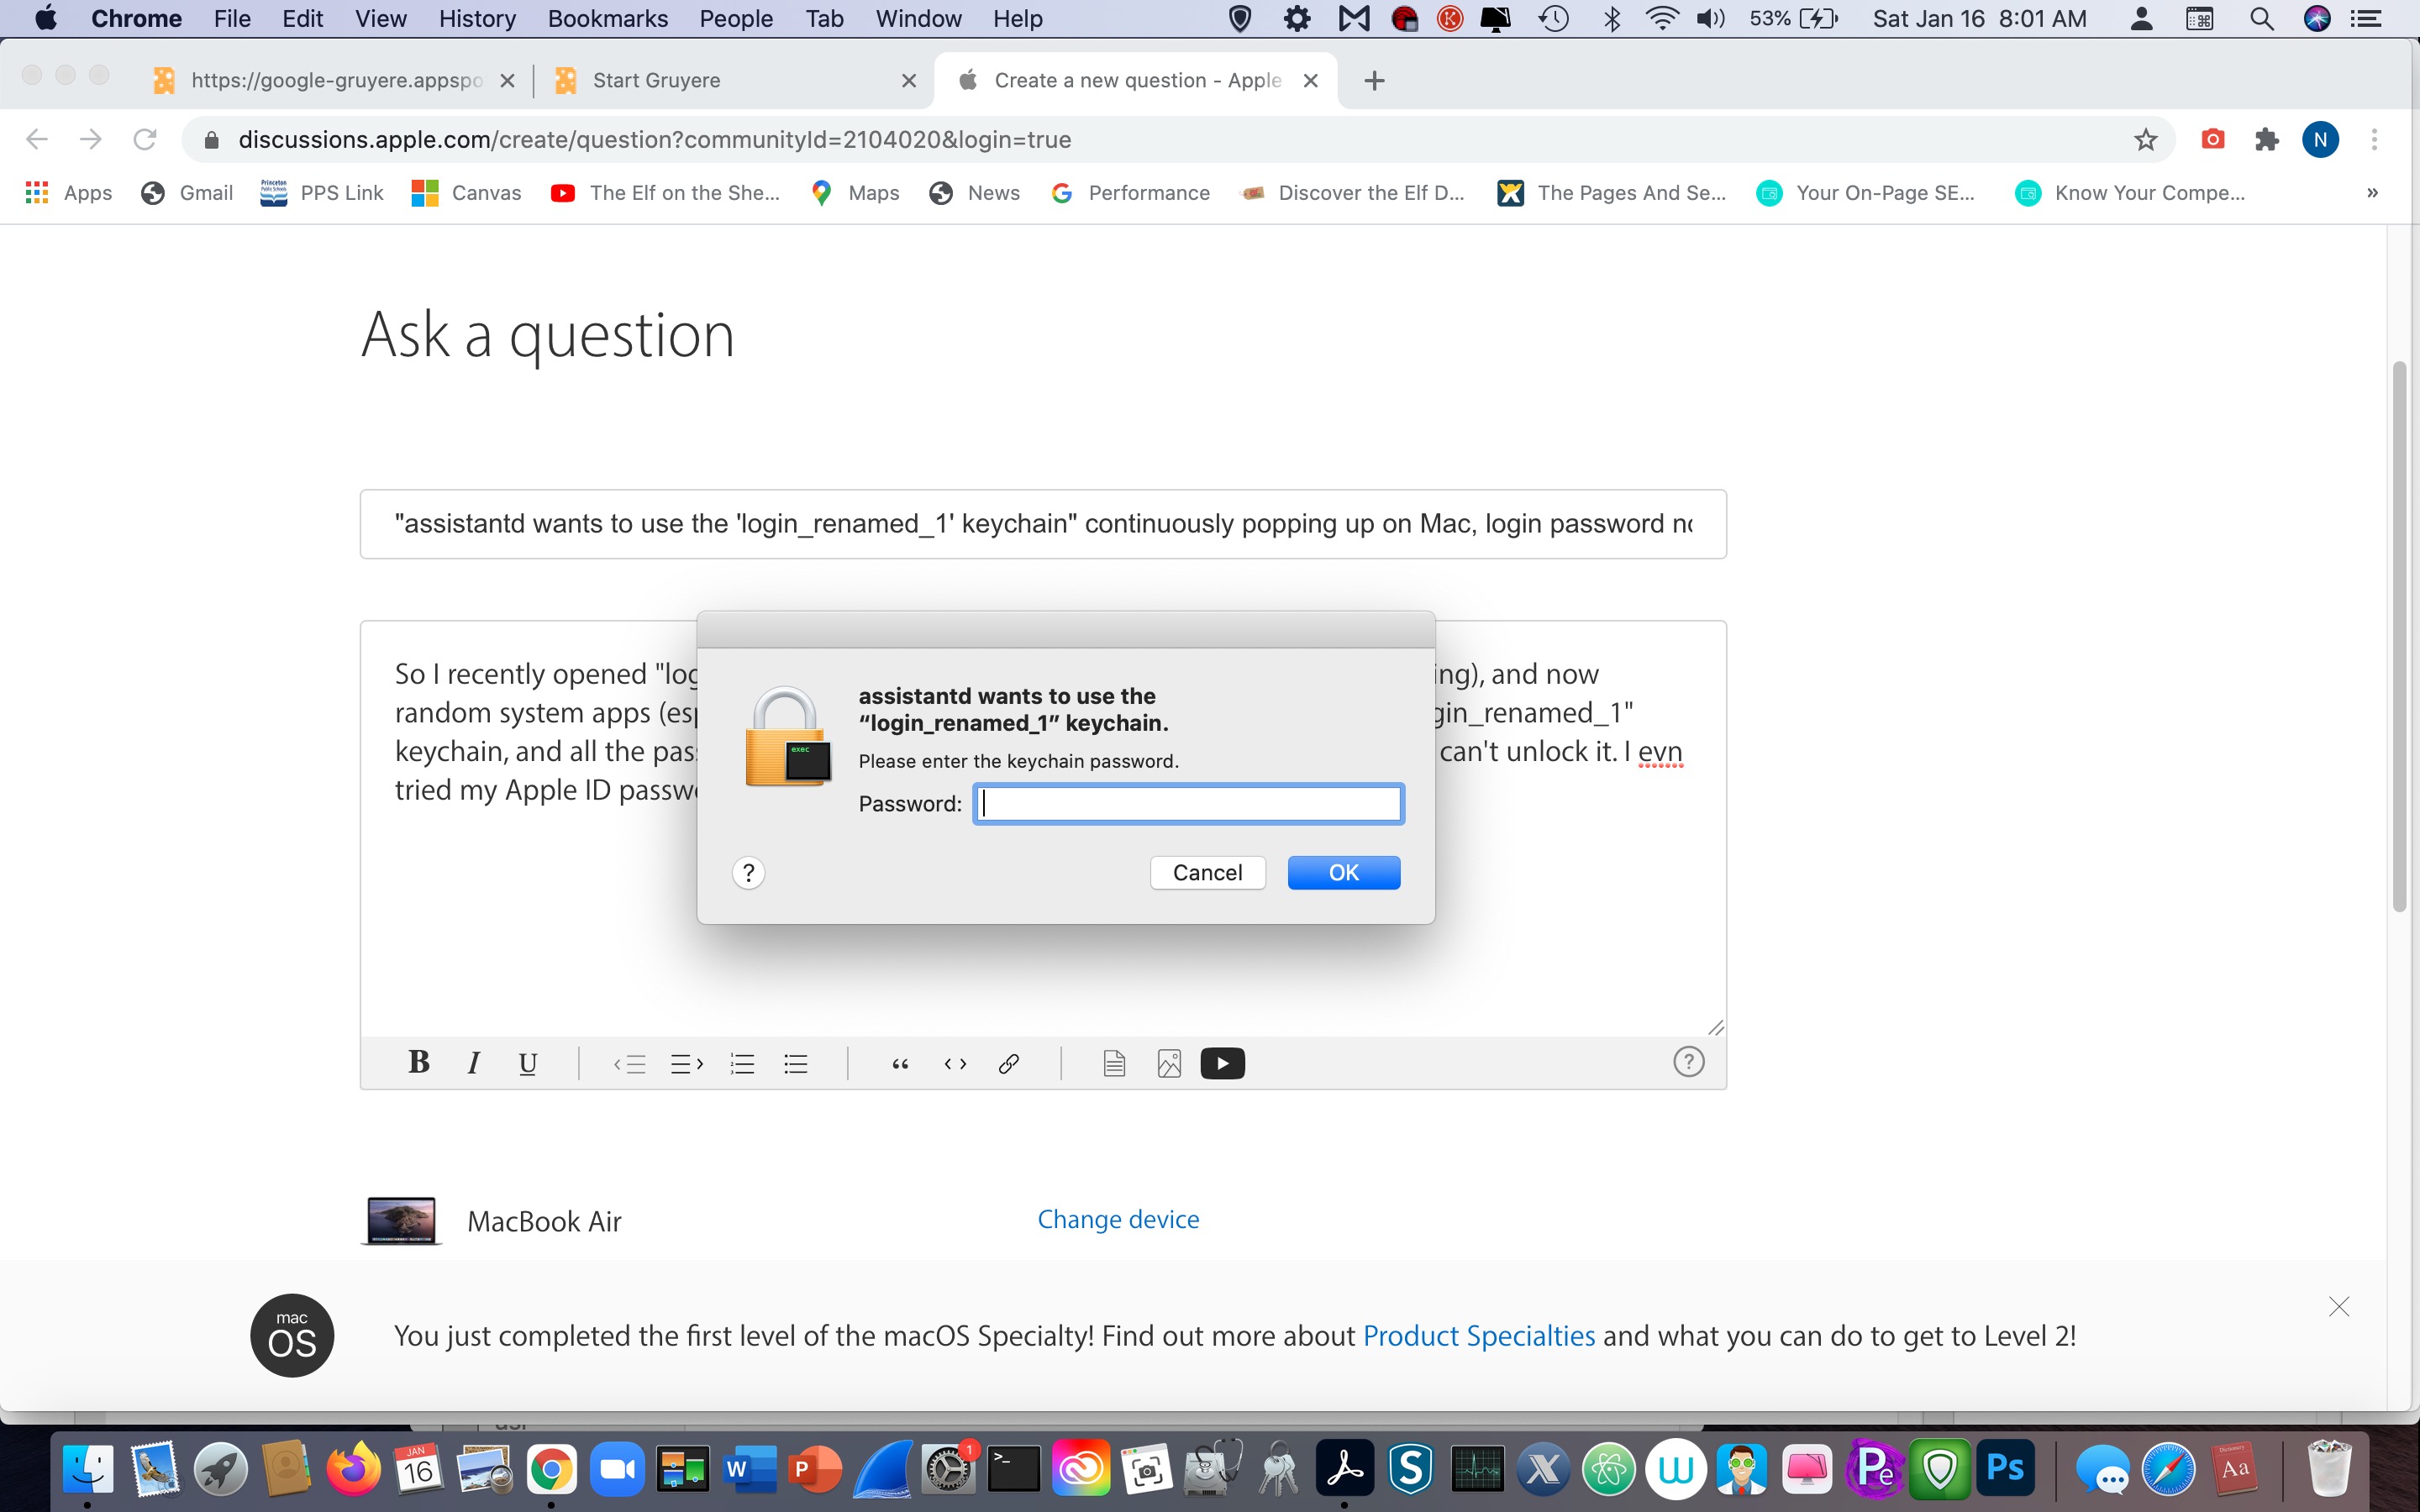Image resolution: width=2420 pixels, height=1512 pixels.
Task: Bookmark this page with star icon
Action: [2145, 140]
